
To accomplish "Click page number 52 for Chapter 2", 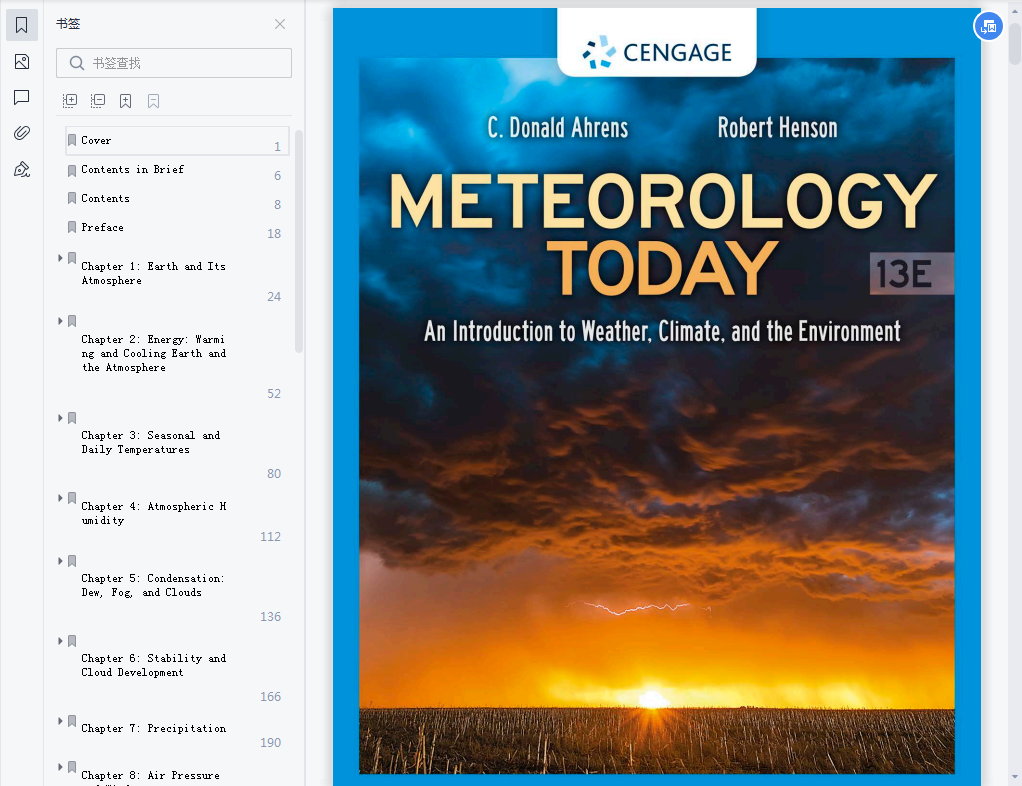I will point(274,394).
